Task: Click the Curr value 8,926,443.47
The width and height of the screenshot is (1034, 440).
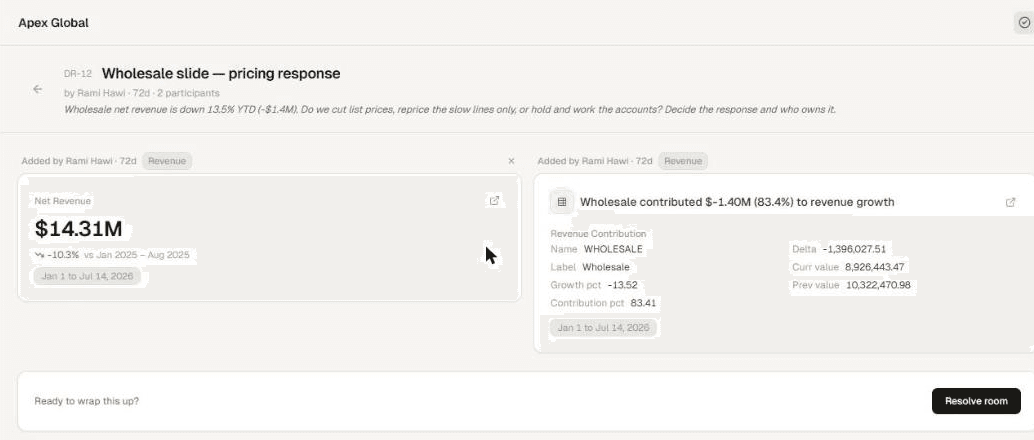Action: pos(874,267)
